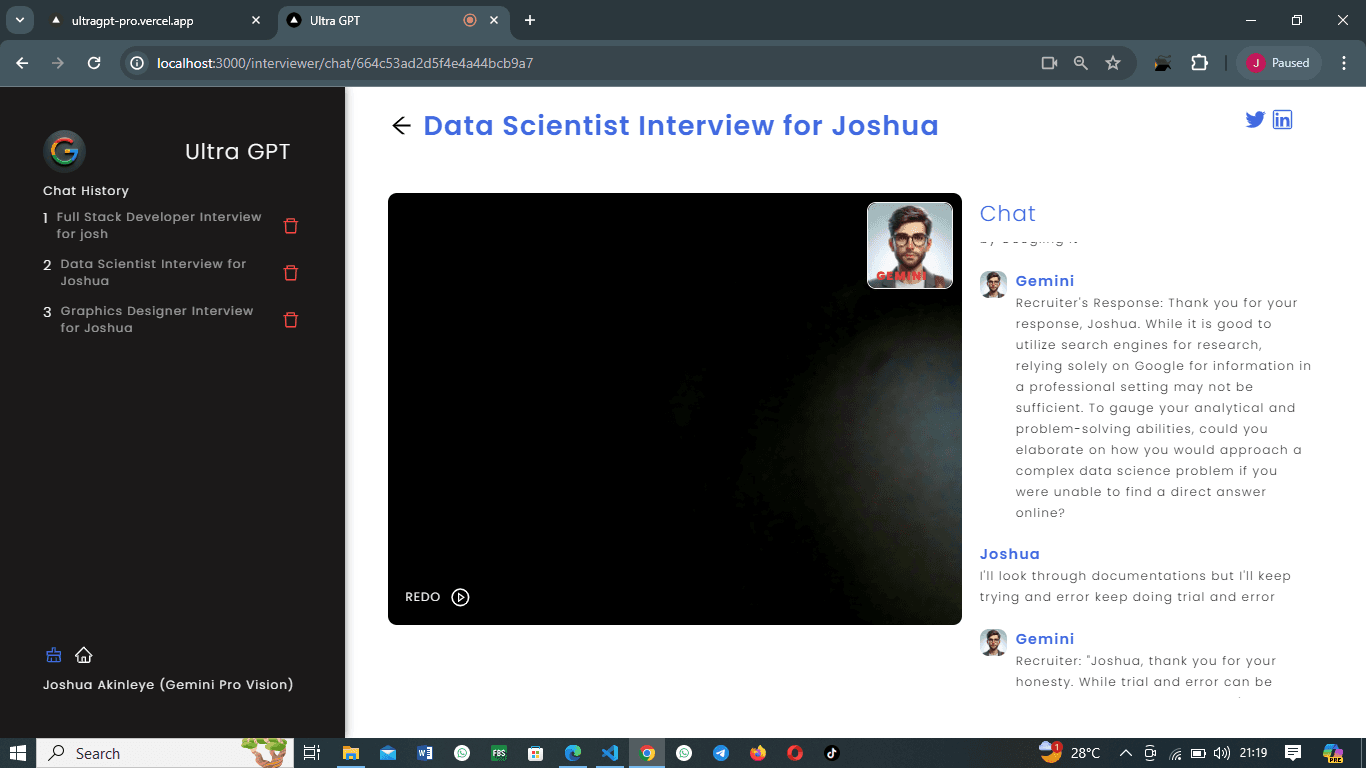Share interview via Twitter icon
Viewport: 1366px width, 768px height.
click(x=1255, y=120)
